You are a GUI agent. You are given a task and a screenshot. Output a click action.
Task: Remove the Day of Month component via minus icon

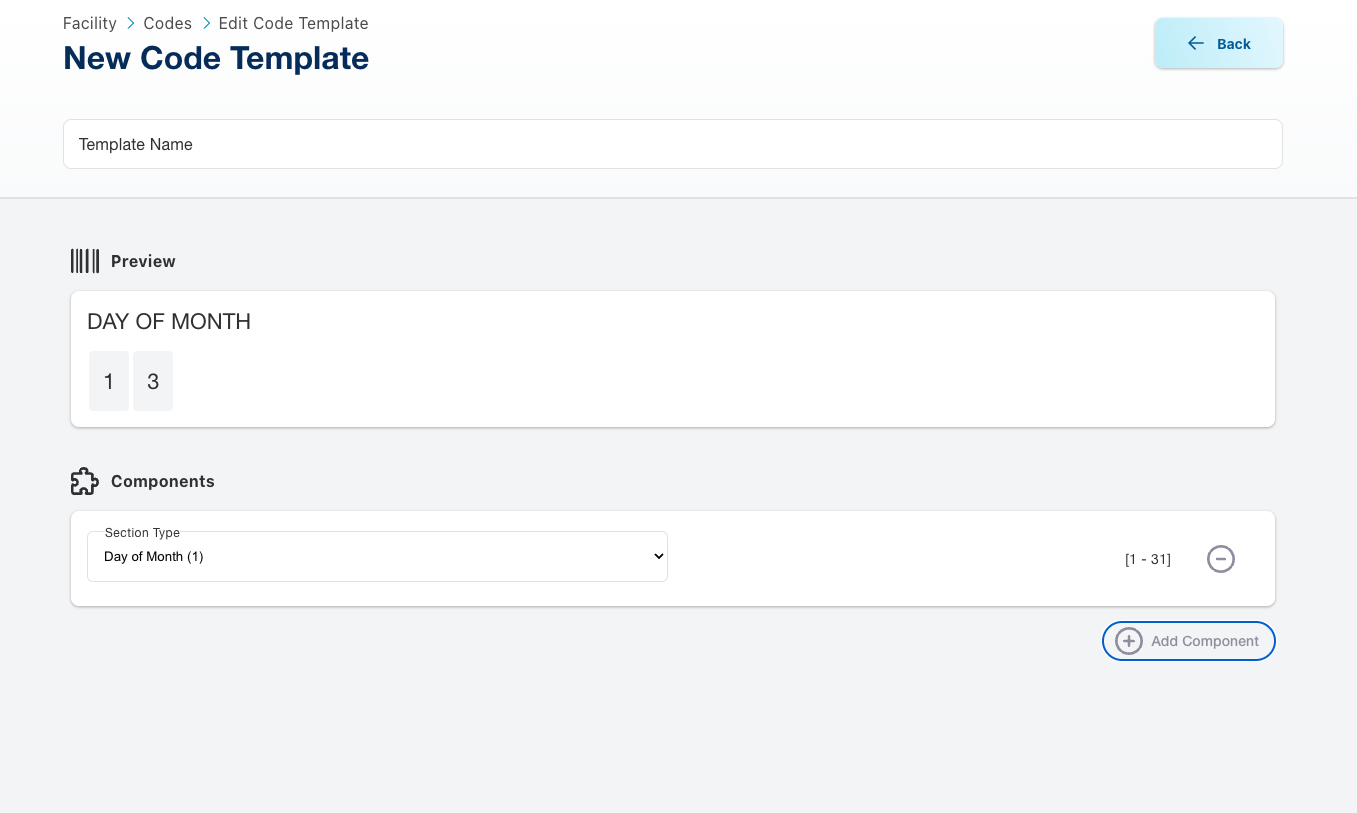[1221, 559]
